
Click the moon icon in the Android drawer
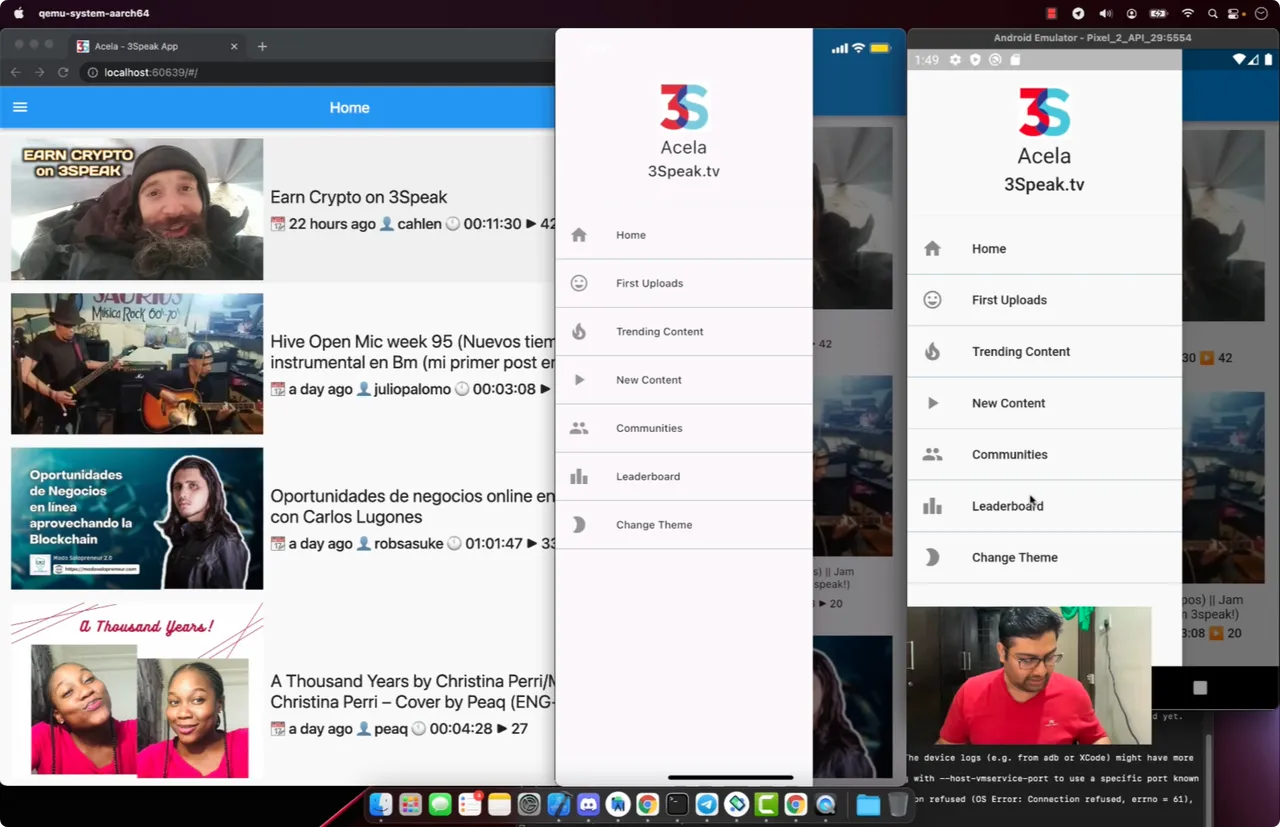point(932,558)
